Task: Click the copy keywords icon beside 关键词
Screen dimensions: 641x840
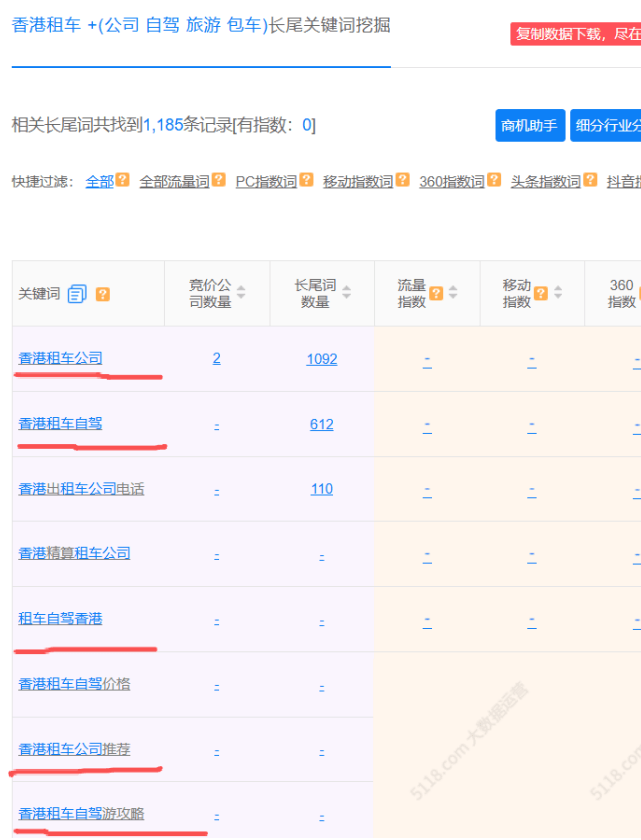Action: click(x=77, y=294)
